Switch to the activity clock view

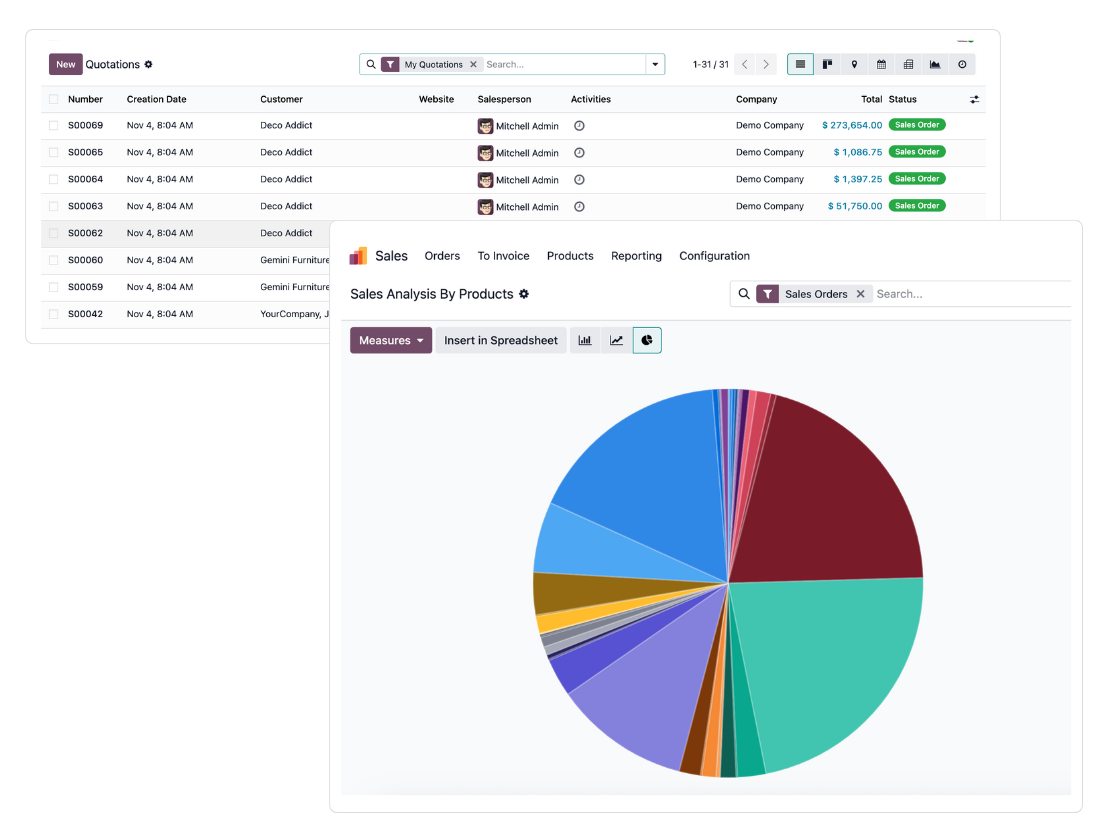click(962, 64)
